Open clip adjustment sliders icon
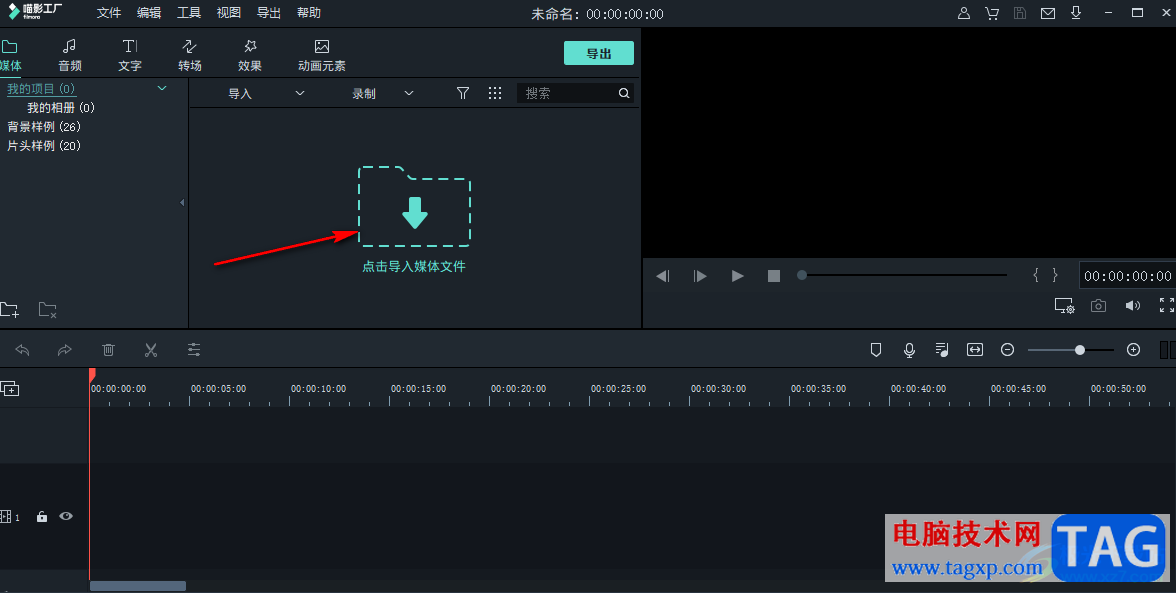Viewport: 1176px width, 593px height. [x=194, y=349]
